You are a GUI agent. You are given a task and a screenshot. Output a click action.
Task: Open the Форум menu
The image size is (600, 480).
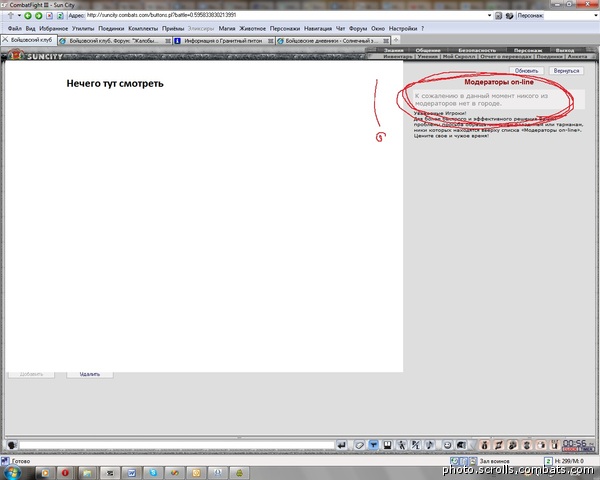358,28
